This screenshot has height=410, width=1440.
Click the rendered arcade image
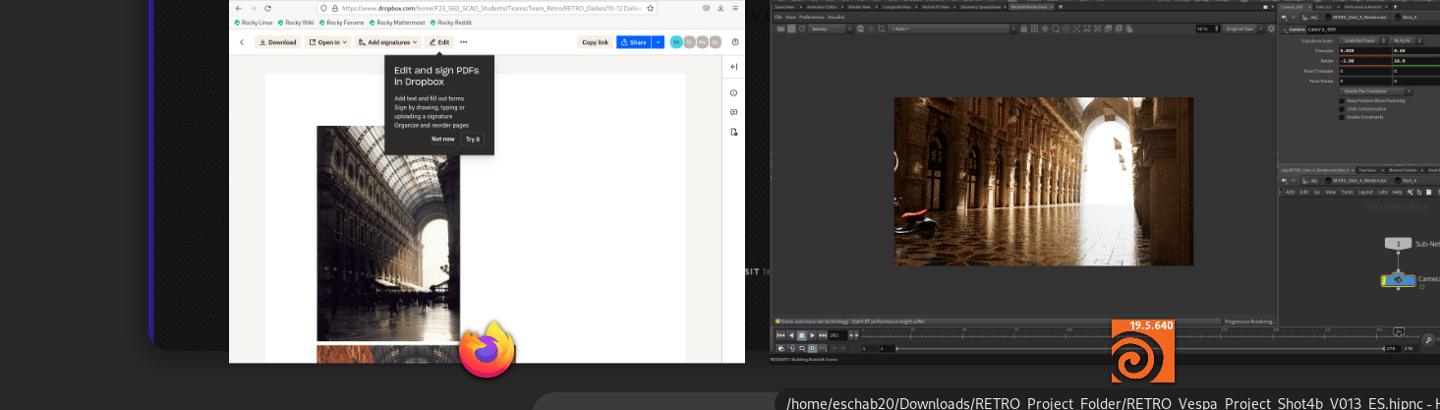(1043, 181)
